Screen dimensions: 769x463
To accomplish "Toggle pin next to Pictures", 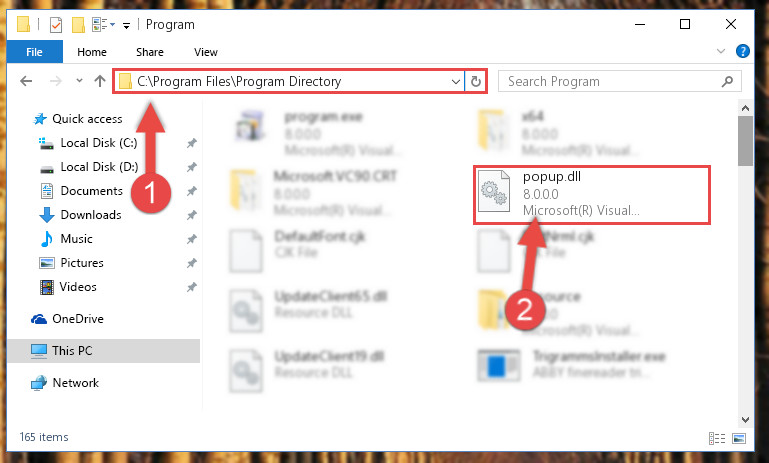I will (x=192, y=263).
